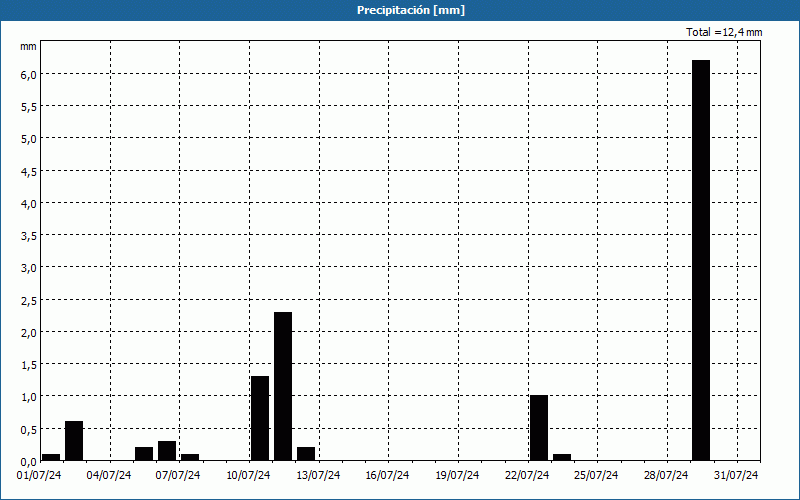Select the 0,3 mm bar before 07/07/24
Viewport: 800px width, 500px height.
(x=167, y=451)
